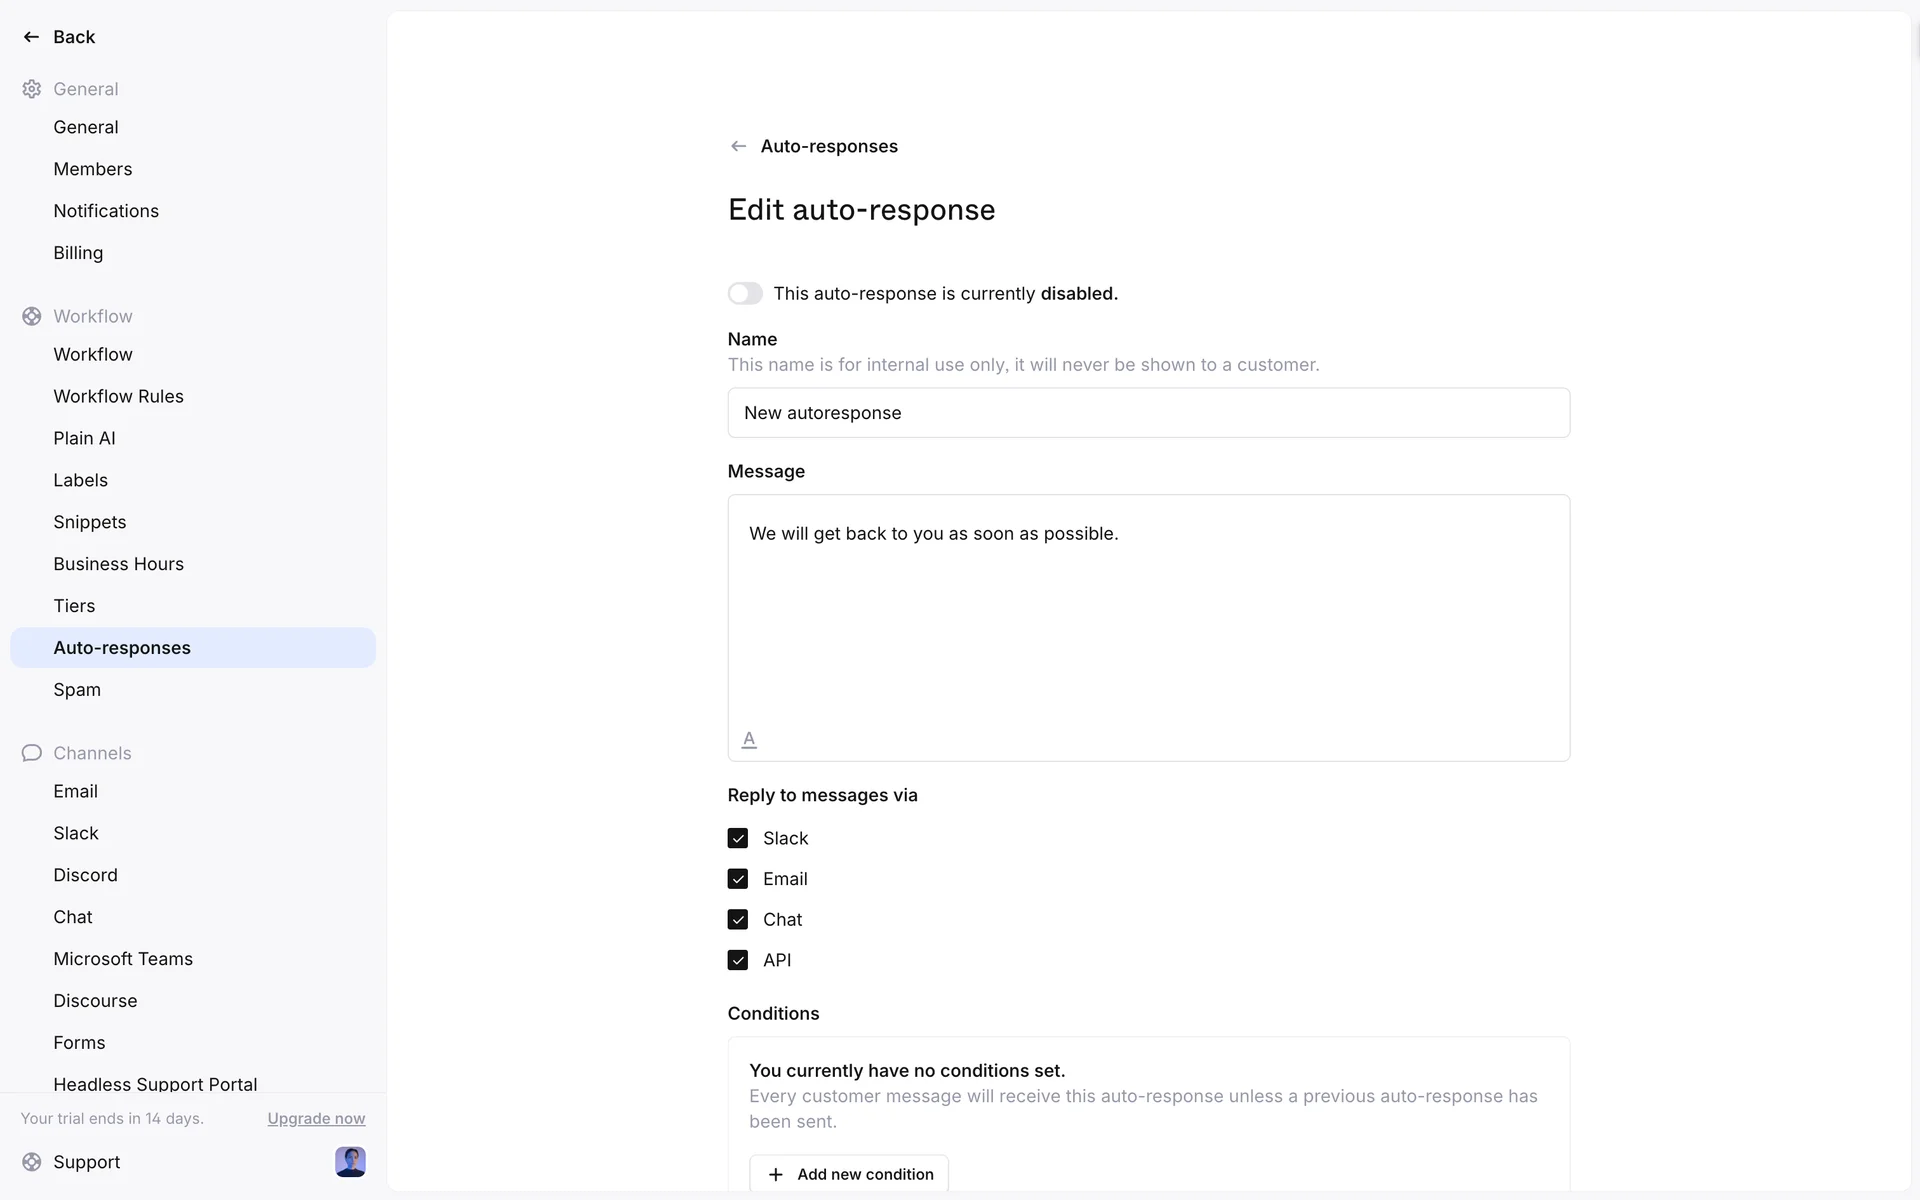
Task: Click Add new condition button
Action: [x=849, y=1174]
